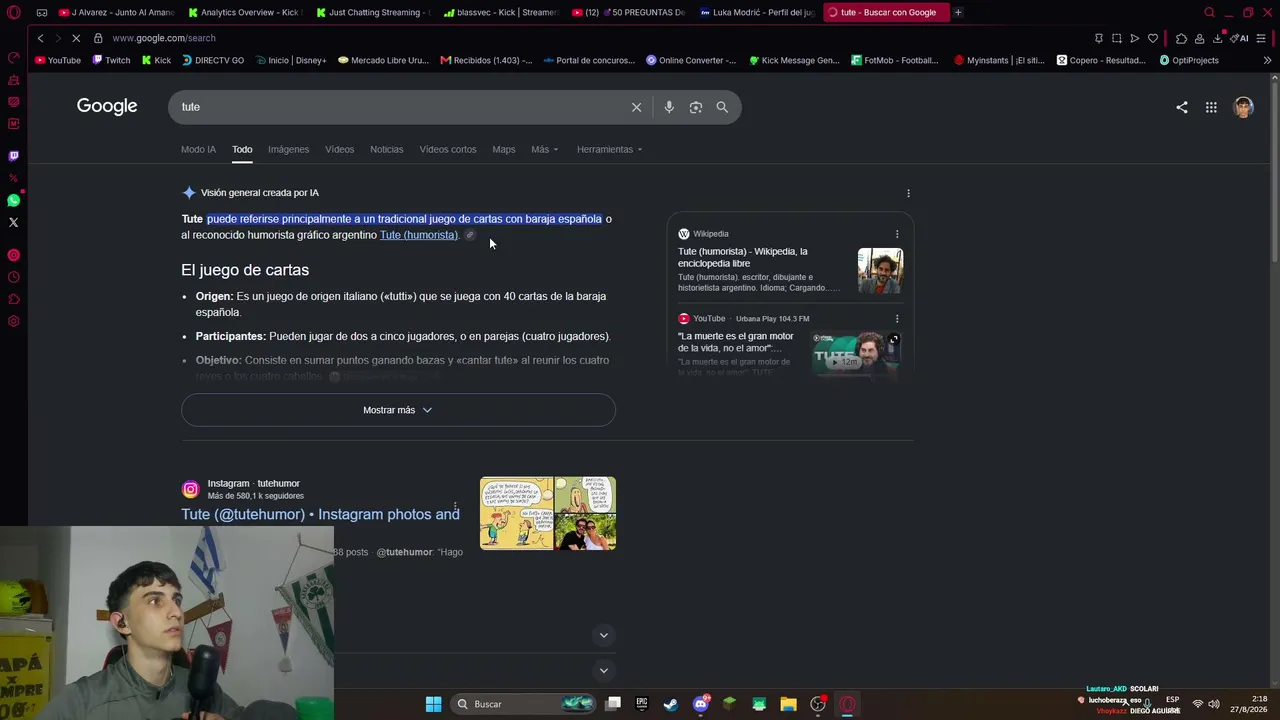Open the Wikipedia card portrait thumbnail
The width and height of the screenshot is (1280, 720).
[880, 271]
